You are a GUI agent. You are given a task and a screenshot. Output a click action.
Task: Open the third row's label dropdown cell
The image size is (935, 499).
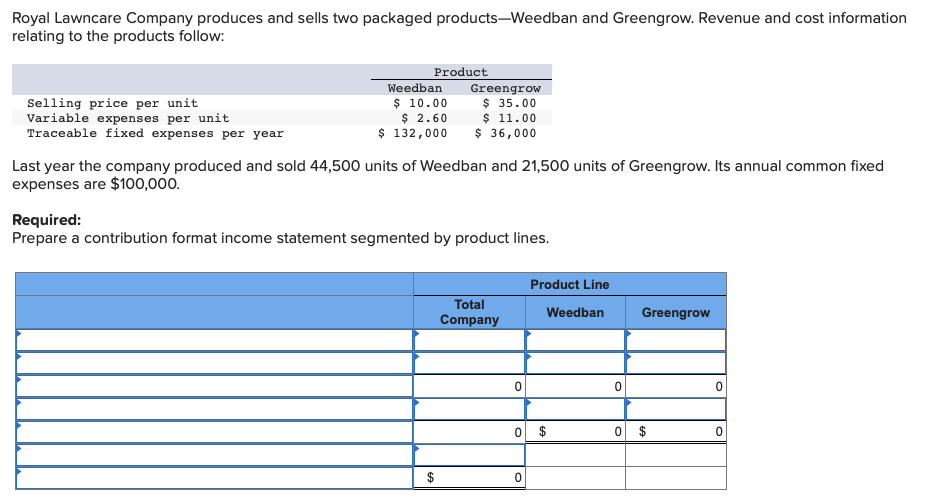click(215, 386)
